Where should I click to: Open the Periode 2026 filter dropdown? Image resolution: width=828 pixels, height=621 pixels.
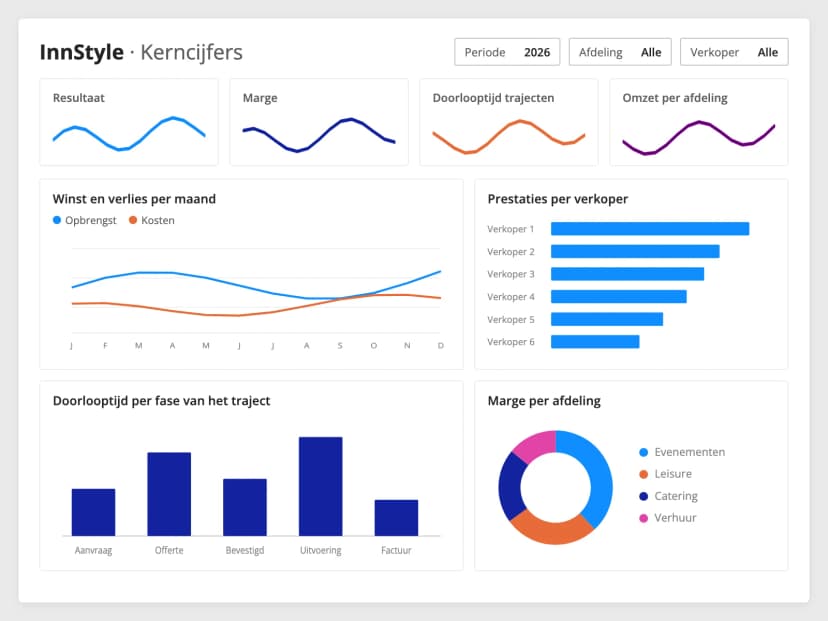(x=507, y=52)
